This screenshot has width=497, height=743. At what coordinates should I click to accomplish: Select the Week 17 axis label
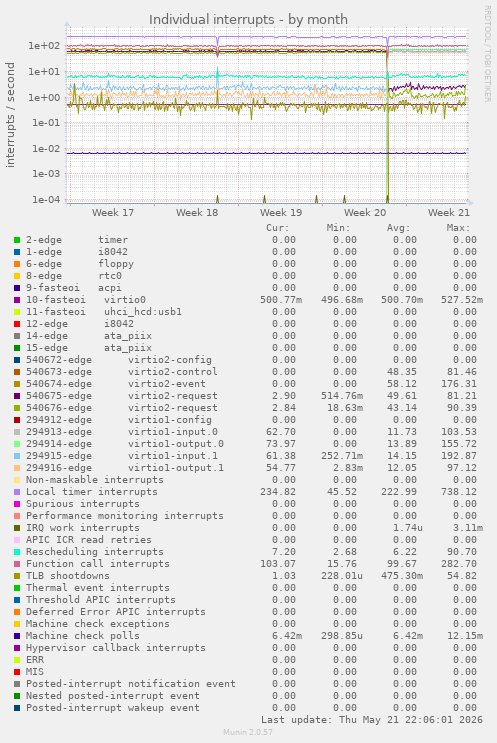[113, 213]
